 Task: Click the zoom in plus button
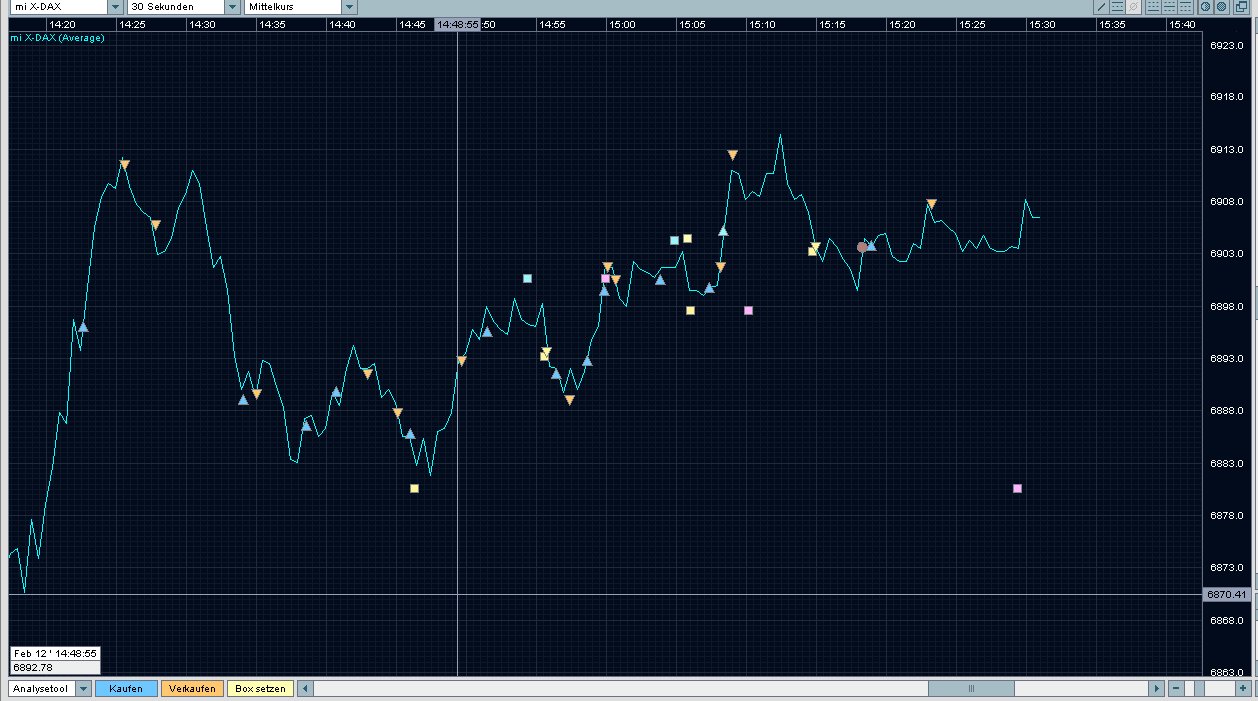click(1242, 689)
